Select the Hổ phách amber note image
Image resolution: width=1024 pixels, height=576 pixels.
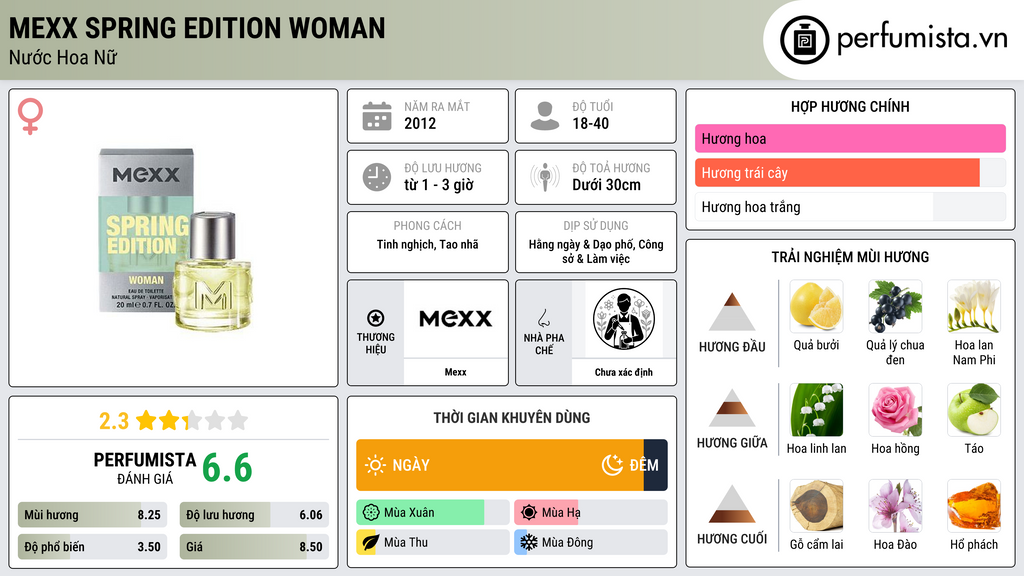coord(974,505)
